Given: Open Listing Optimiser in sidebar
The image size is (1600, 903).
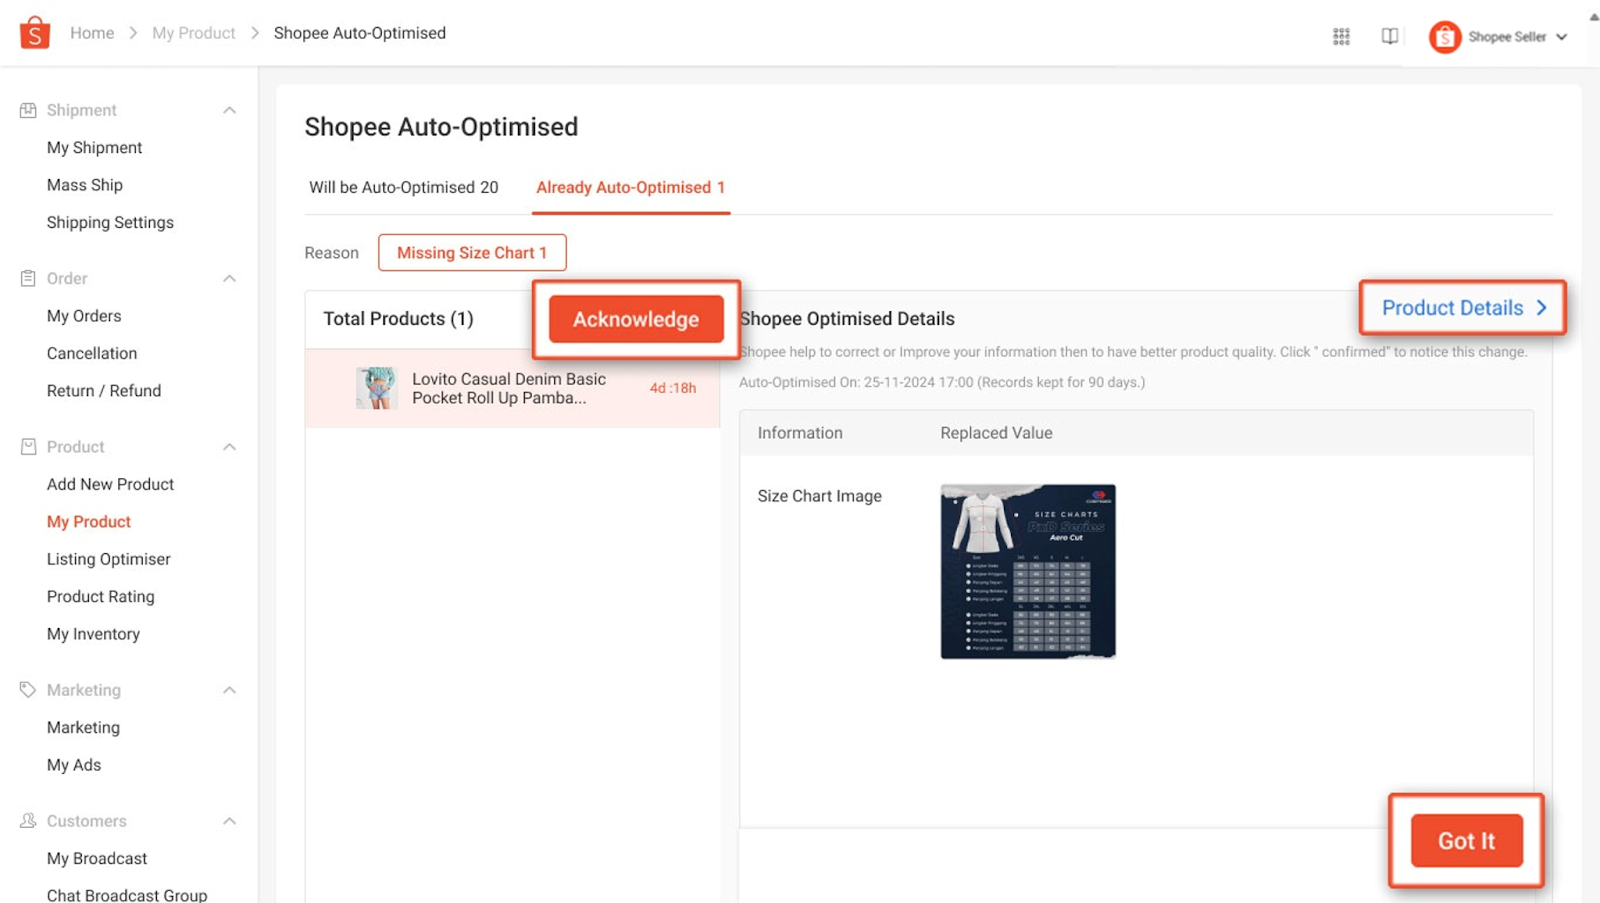Looking at the screenshot, I should click(108, 559).
